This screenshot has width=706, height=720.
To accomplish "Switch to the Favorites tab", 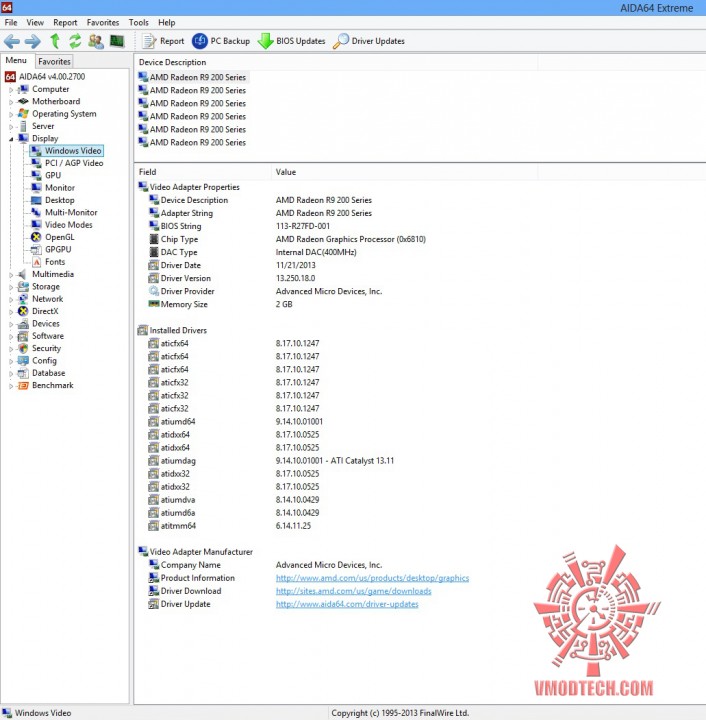I will [54, 61].
